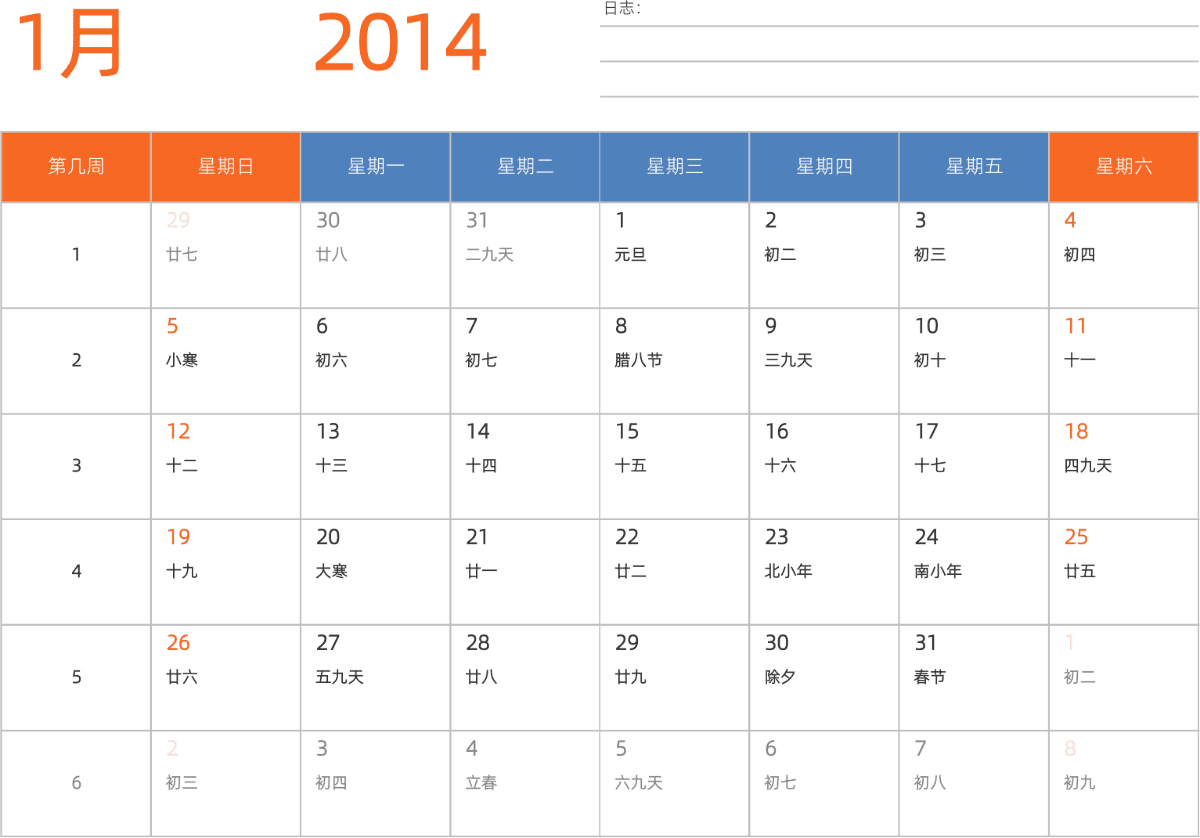The height and width of the screenshot is (838, 1200).
Task: Click January 25 廿五 cell
Action: coord(1124,572)
